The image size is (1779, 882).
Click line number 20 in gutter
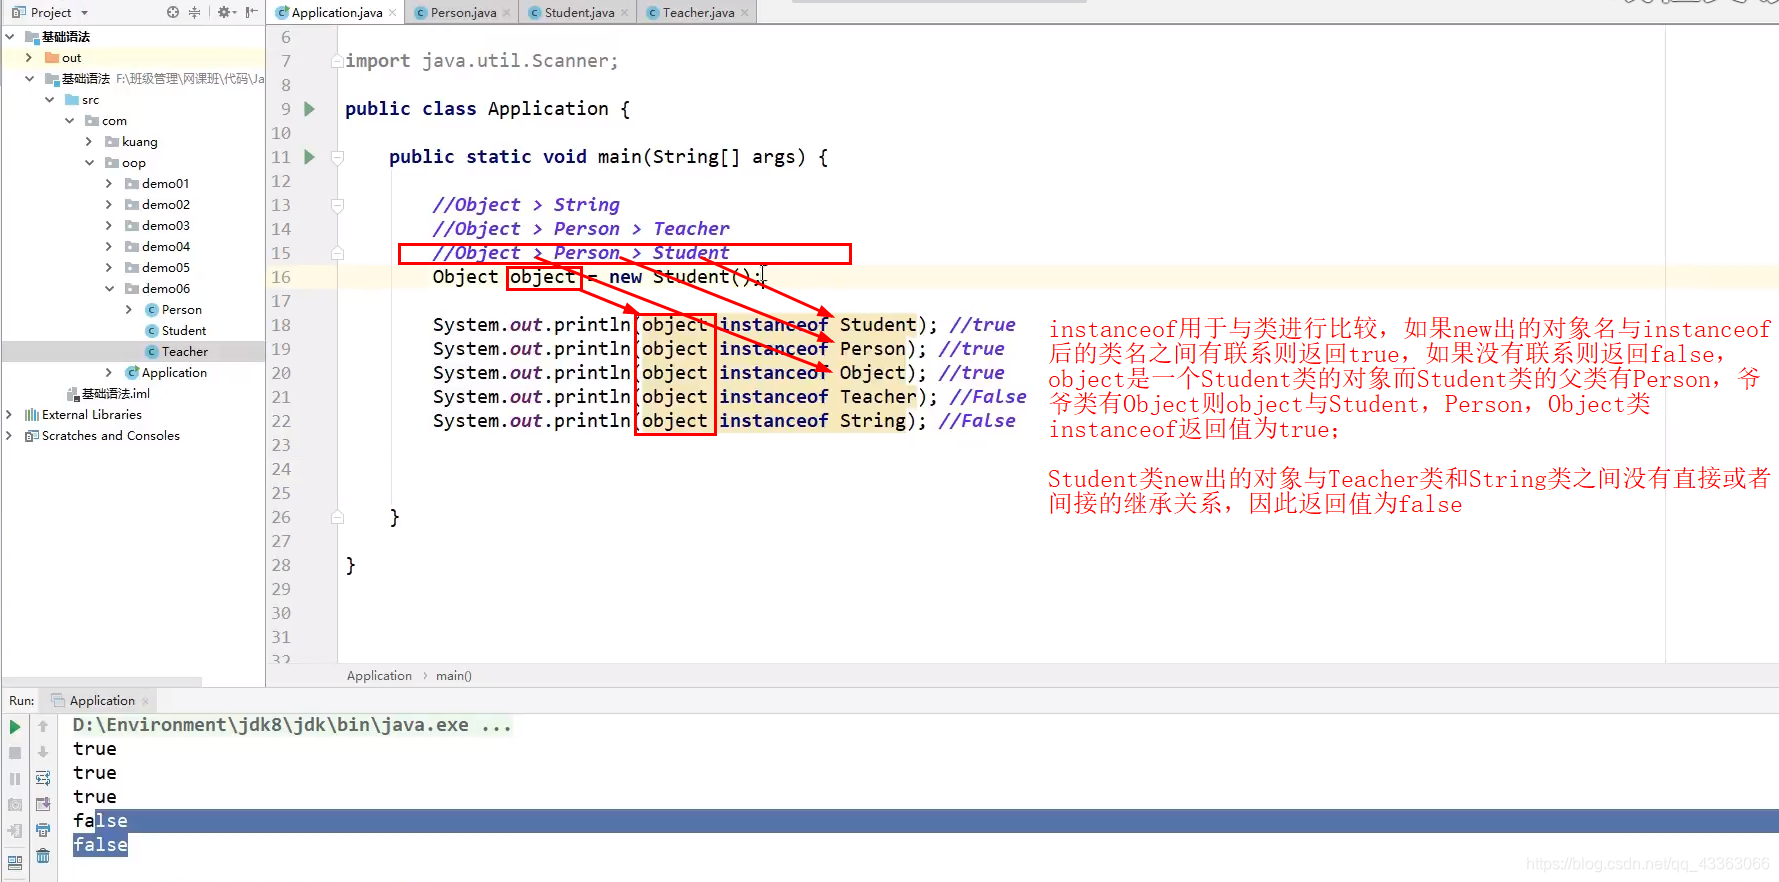pos(281,373)
